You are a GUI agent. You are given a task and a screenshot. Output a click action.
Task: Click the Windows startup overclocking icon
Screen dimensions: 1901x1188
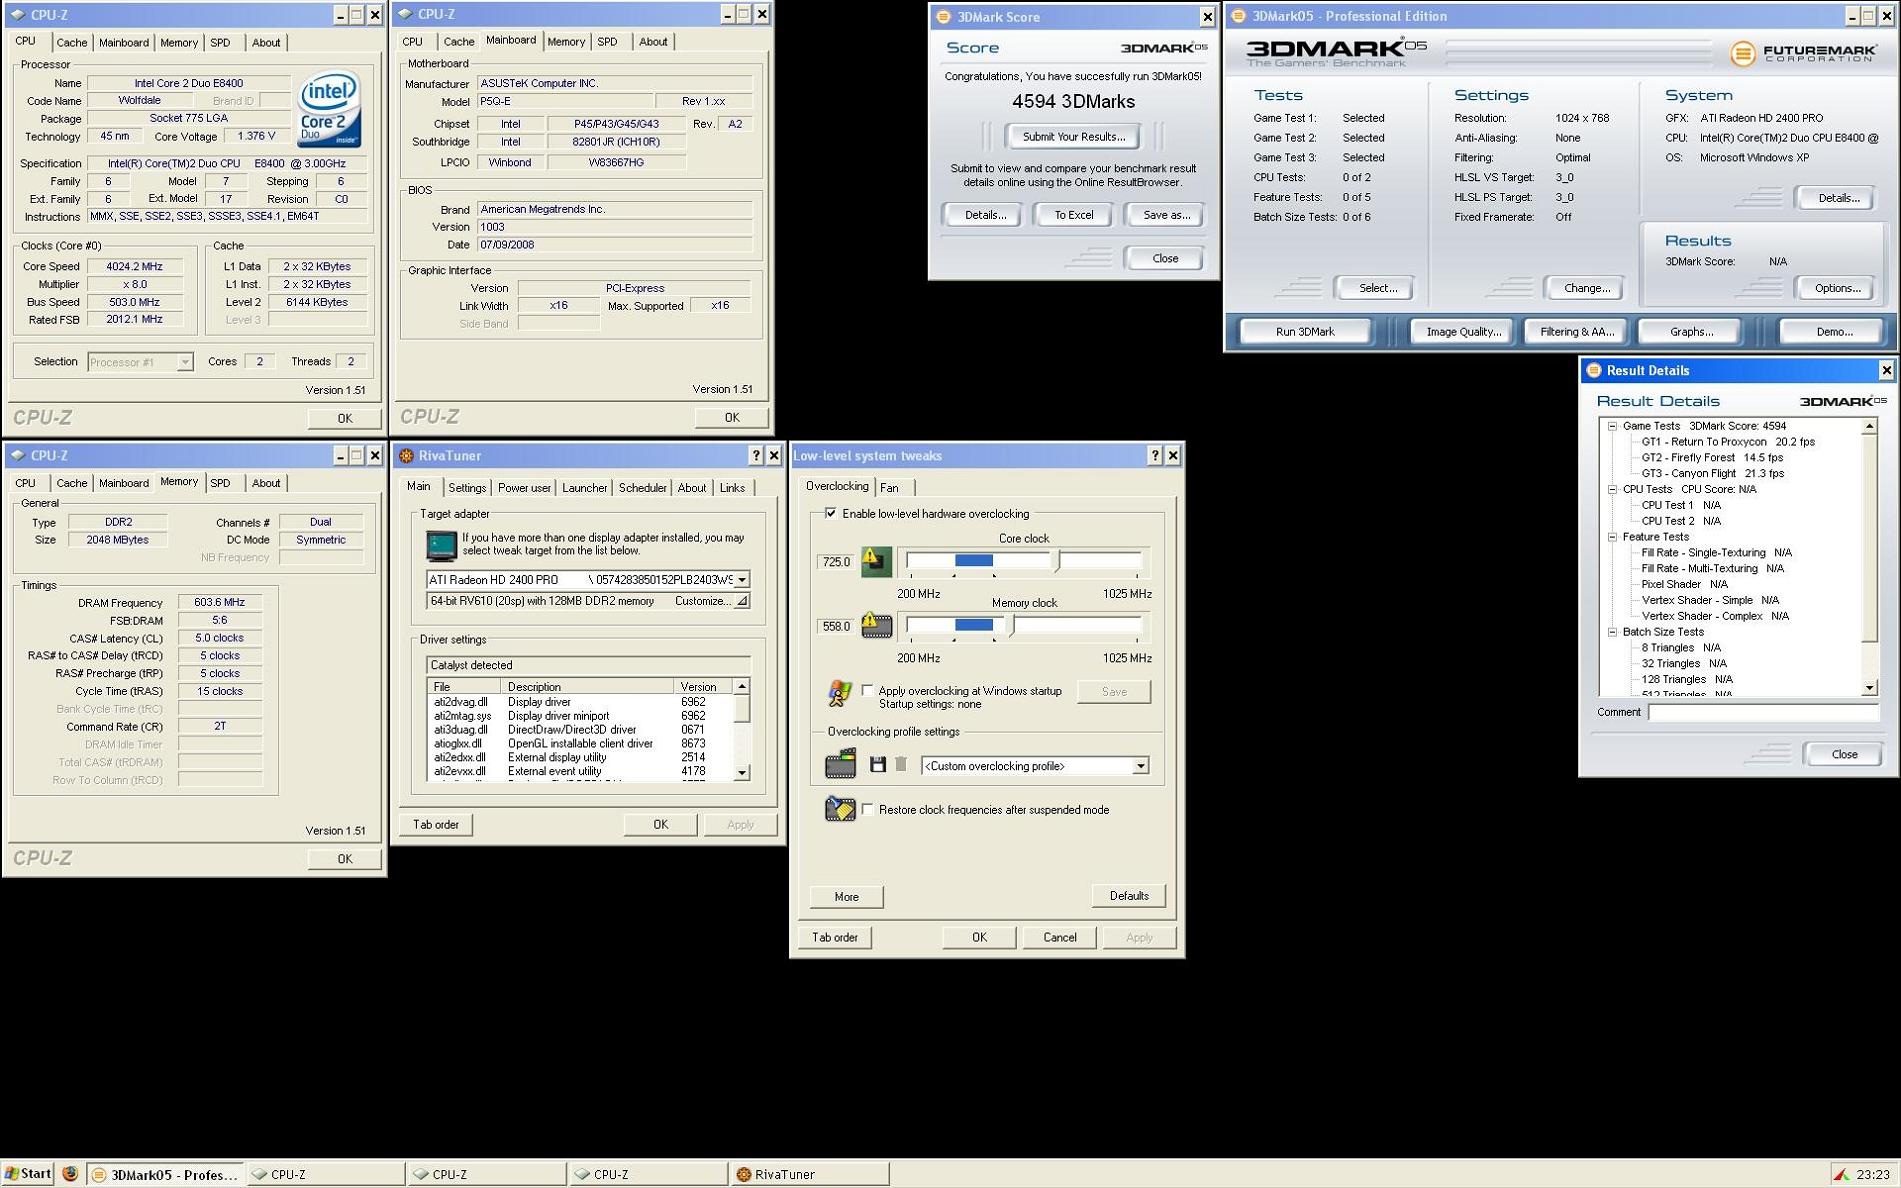[x=840, y=692]
